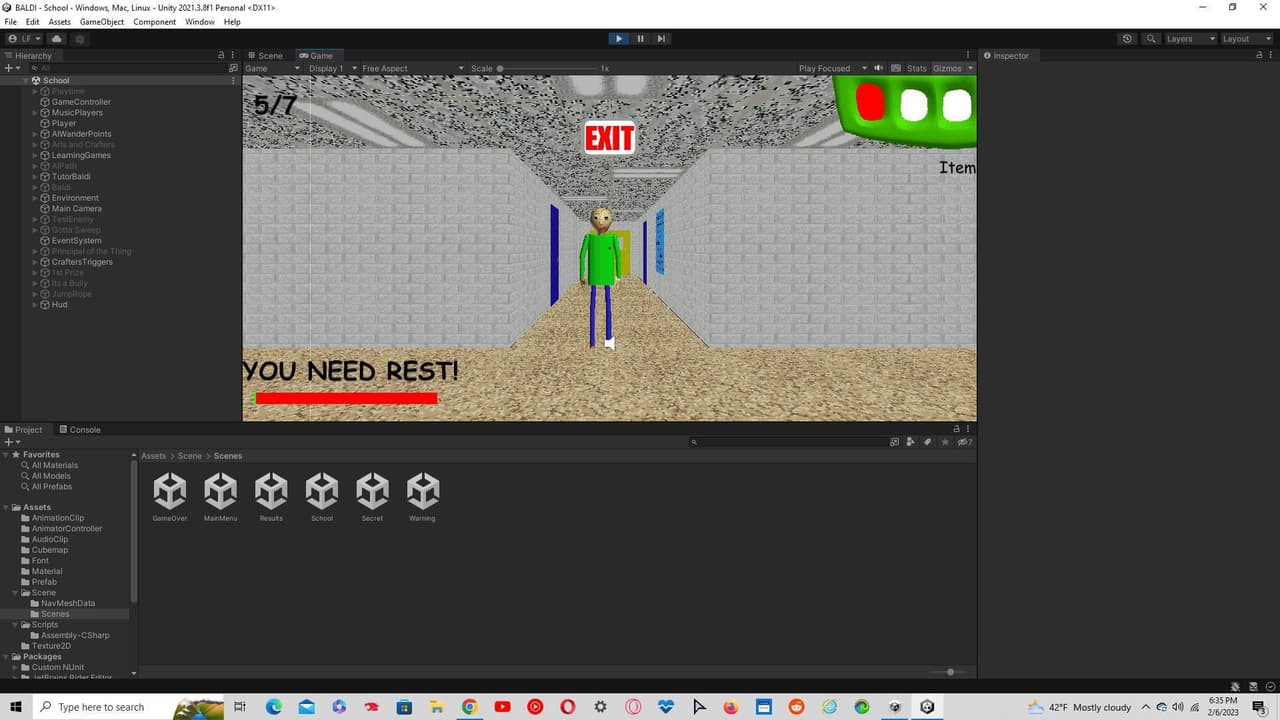Open the LF account dropdown

[x=24, y=39]
